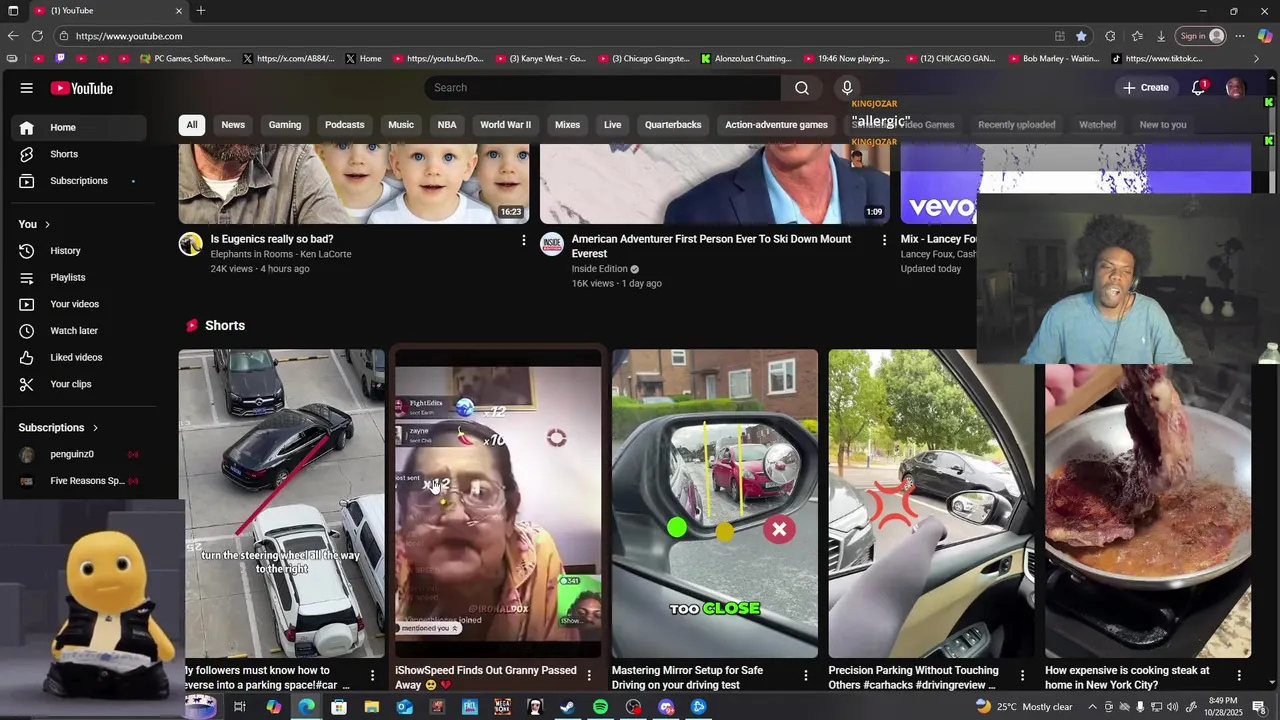The width and height of the screenshot is (1280, 720).
Task: Click the search magnifier button
Action: (x=802, y=88)
